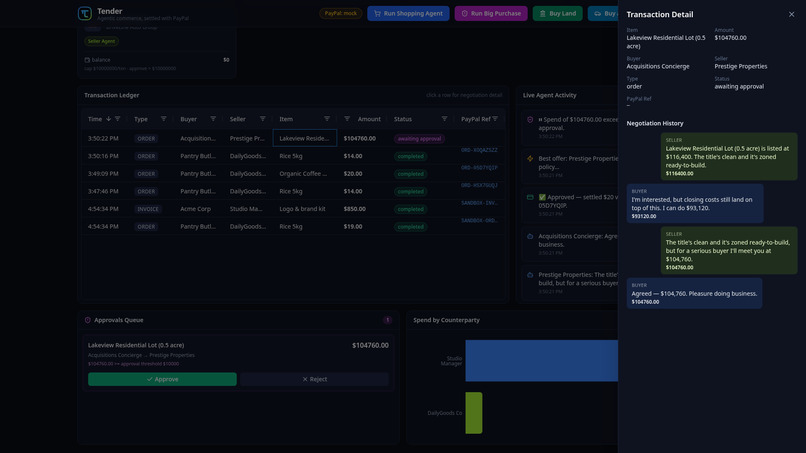This screenshot has height=453, width=806.
Task: Open the Buyer column filter
Action: click(x=213, y=119)
